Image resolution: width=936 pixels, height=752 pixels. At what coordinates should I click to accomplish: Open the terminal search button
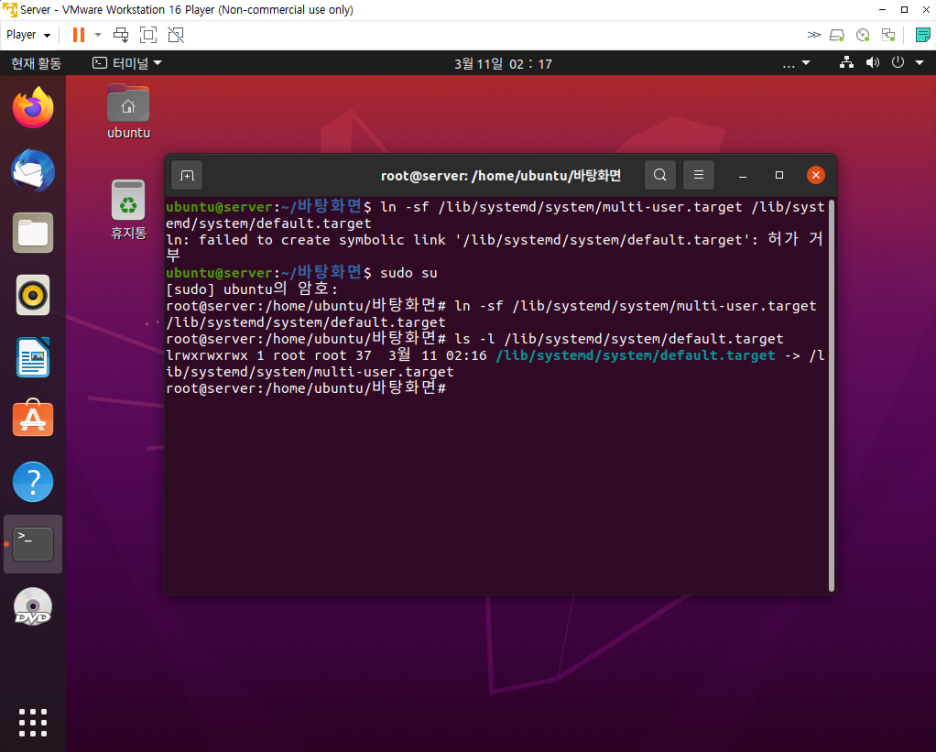coord(660,175)
